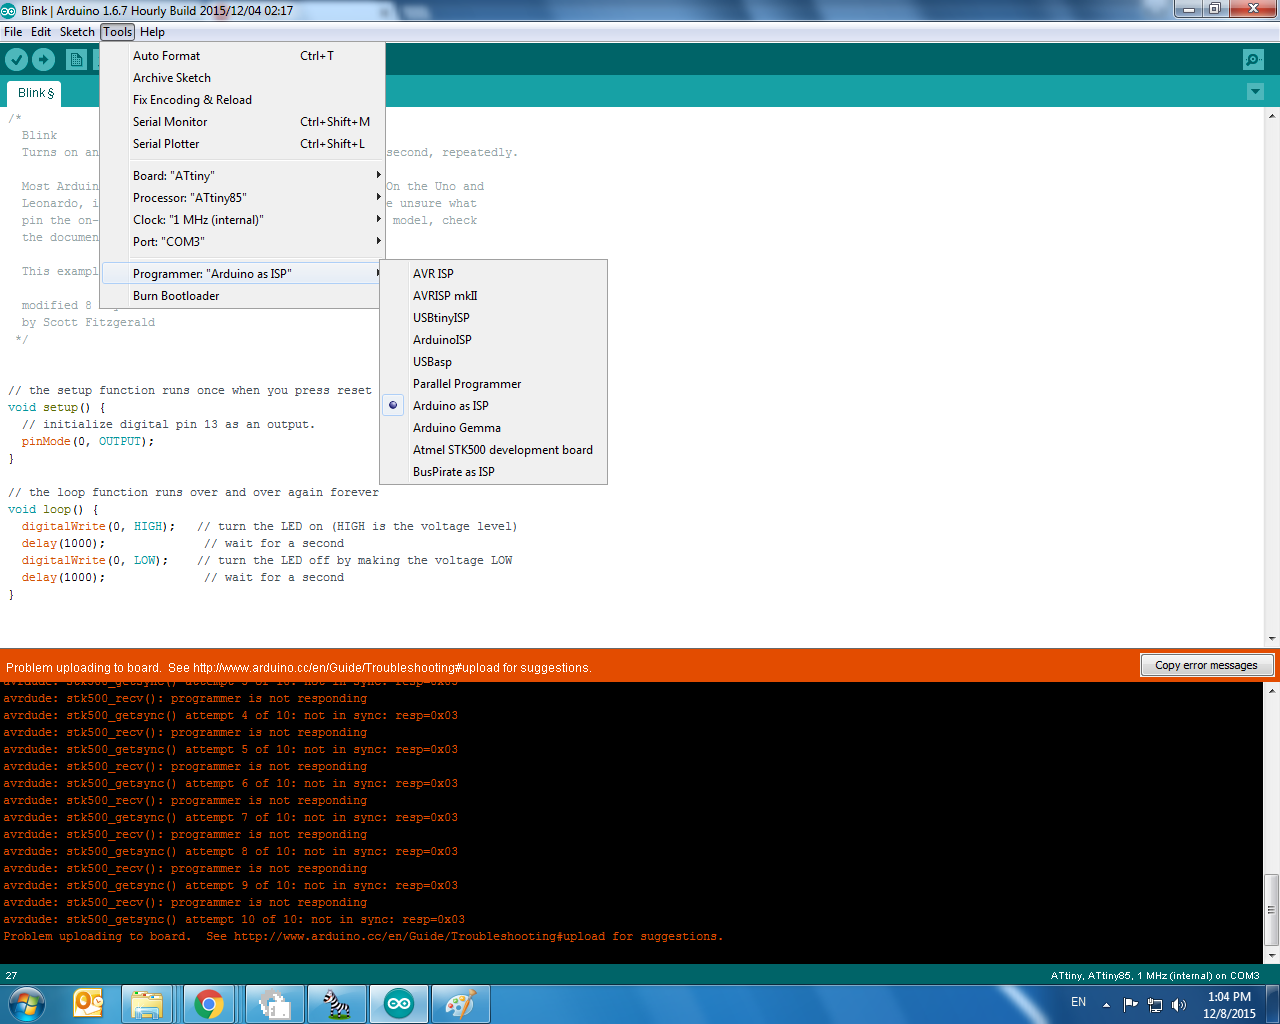Viewport: 1280px width, 1024px height.
Task: Click the New sketch document icon
Action: point(76,60)
